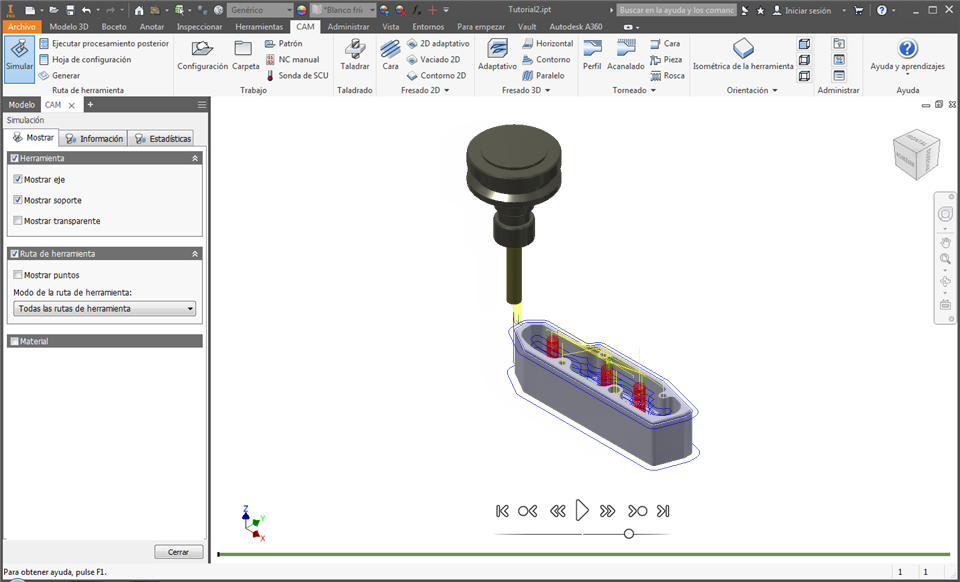Select the pan hand navigation tool
This screenshot has width=960, height=582.
945,242
